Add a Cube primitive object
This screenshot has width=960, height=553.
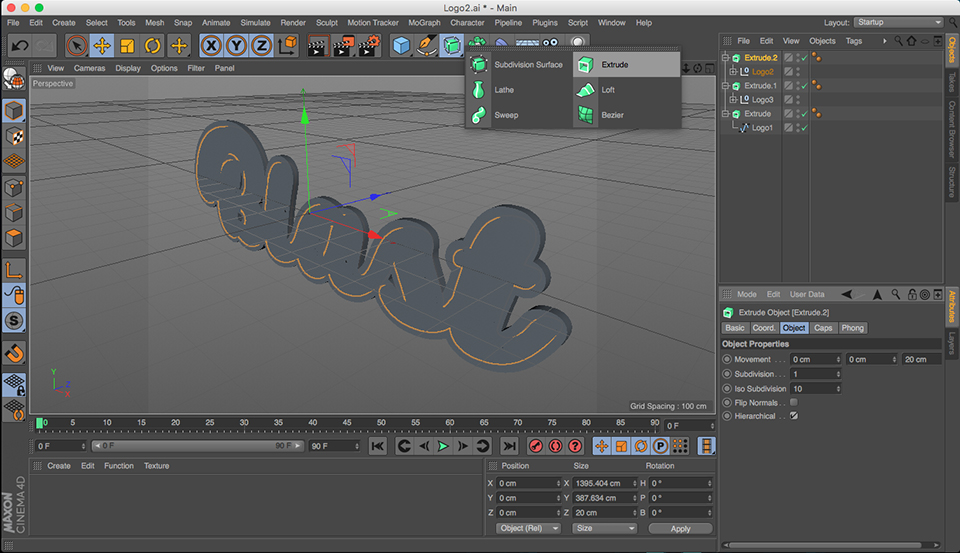pyautogui.click(x=401, y=45)
